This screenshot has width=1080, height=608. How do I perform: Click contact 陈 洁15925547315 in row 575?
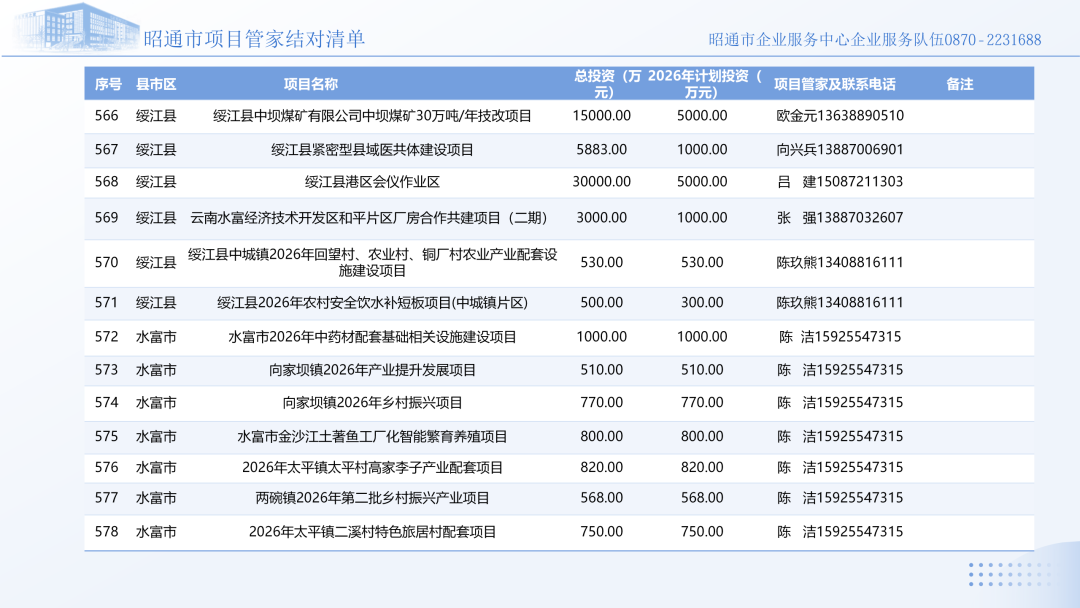(x=840, y=437)
